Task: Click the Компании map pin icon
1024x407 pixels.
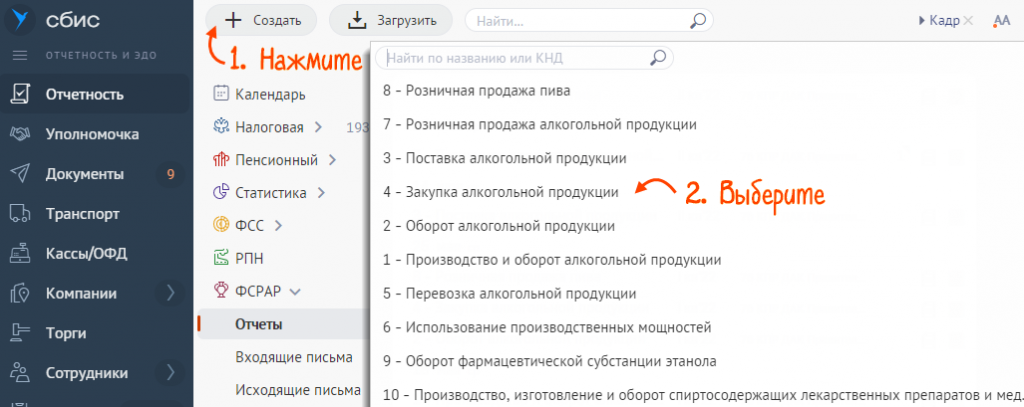Action: click(20, 294)
